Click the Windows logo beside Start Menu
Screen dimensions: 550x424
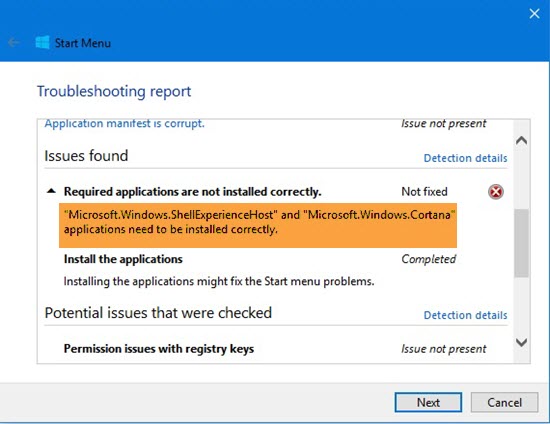(x=42, y=43)
